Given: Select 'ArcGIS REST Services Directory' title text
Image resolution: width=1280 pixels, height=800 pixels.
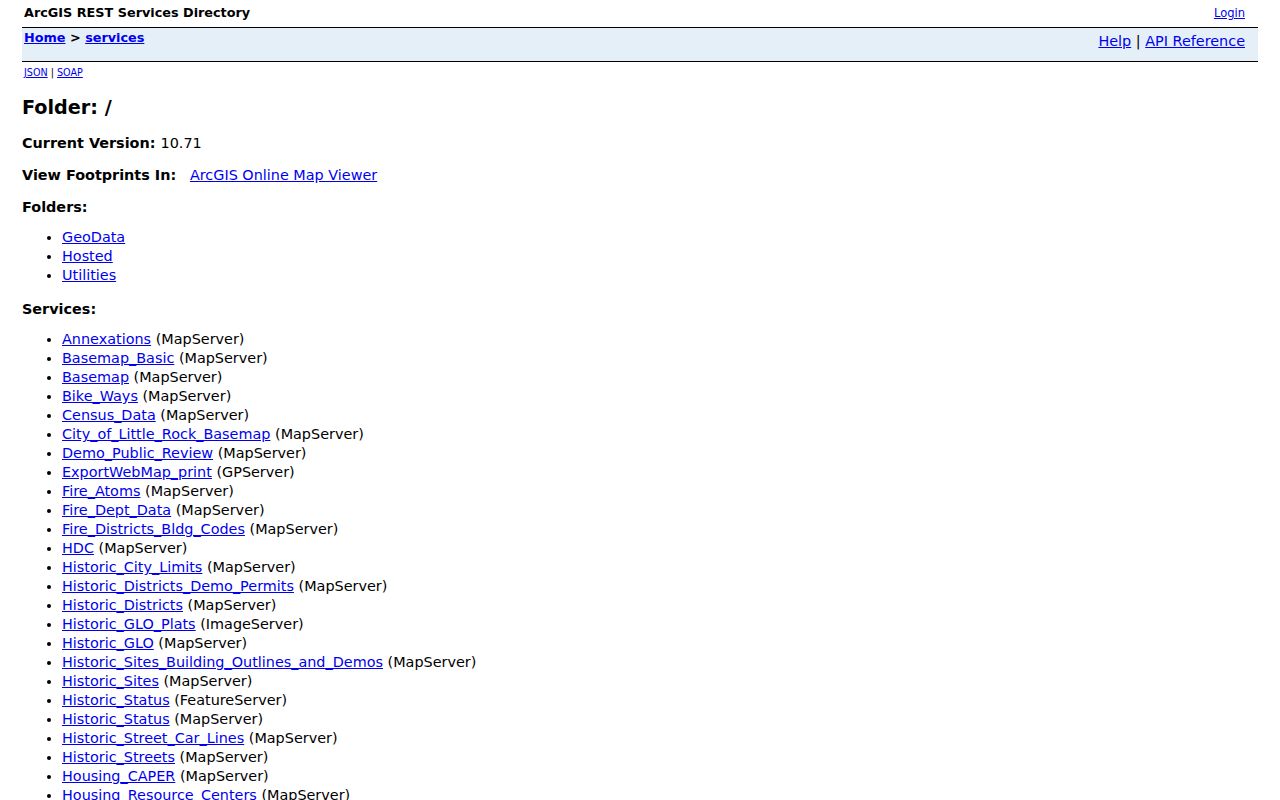Looking at the screenshot, I should 137,13.
